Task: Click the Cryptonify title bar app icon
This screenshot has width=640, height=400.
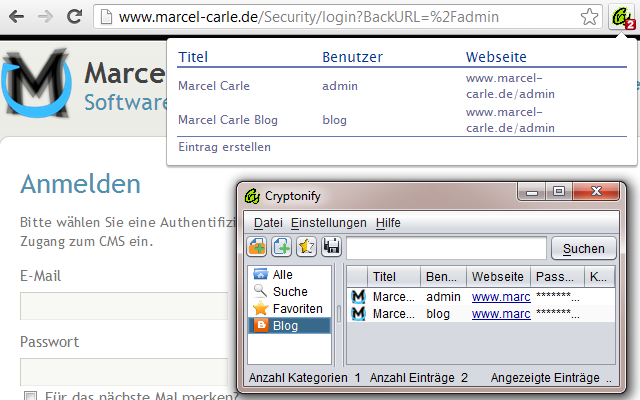Action: click(x=252, y=196)
